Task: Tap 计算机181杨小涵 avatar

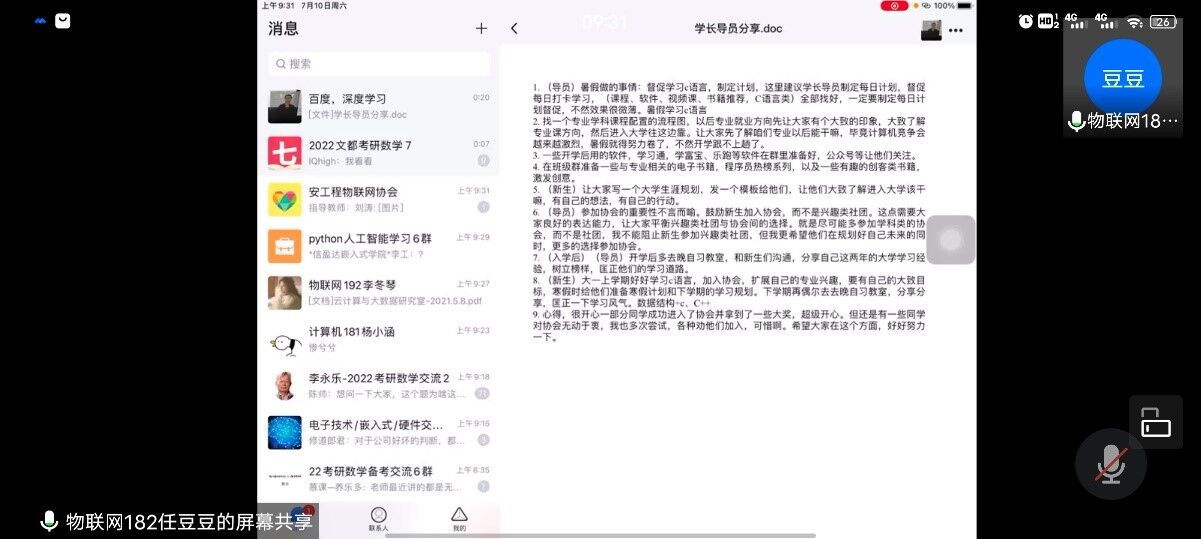Action: (285, 339)
